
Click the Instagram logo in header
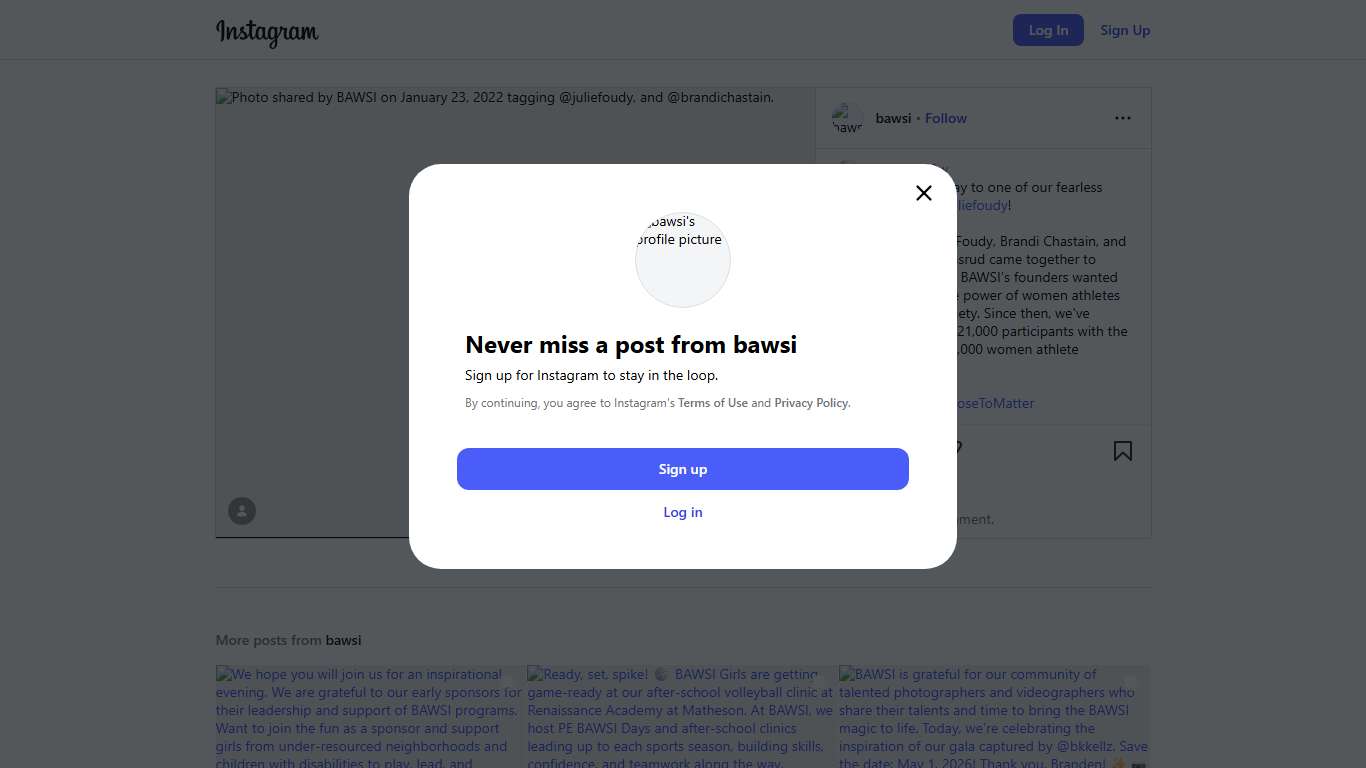(x=267, y=31)
